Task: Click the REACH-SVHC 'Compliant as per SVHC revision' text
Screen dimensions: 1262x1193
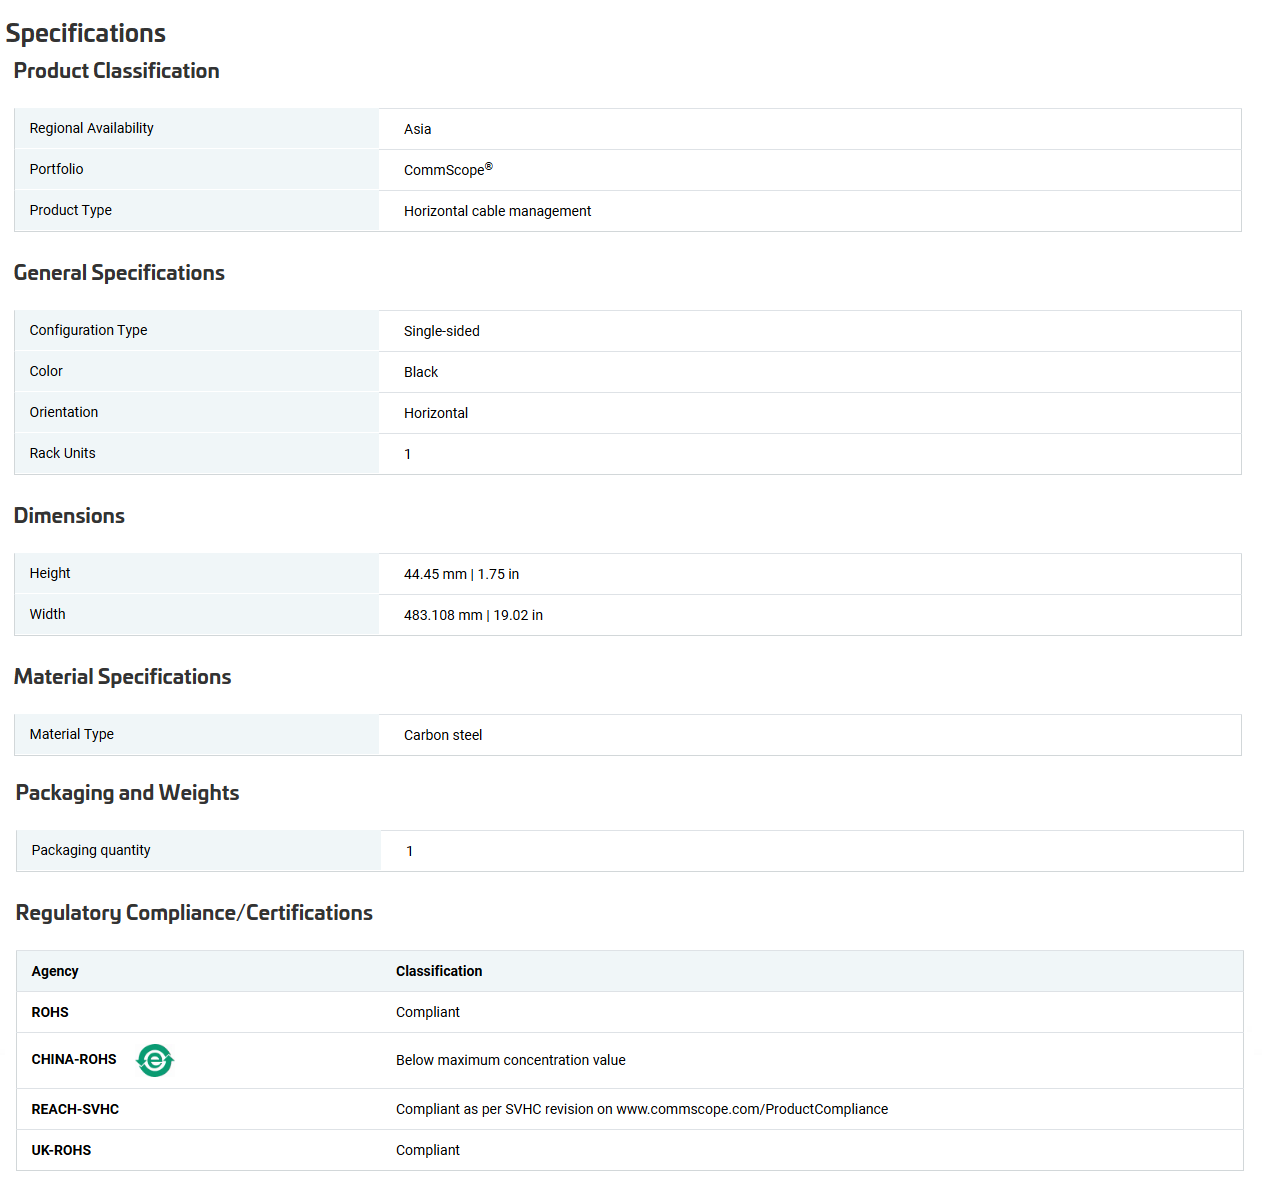Action: (642, 1109)
